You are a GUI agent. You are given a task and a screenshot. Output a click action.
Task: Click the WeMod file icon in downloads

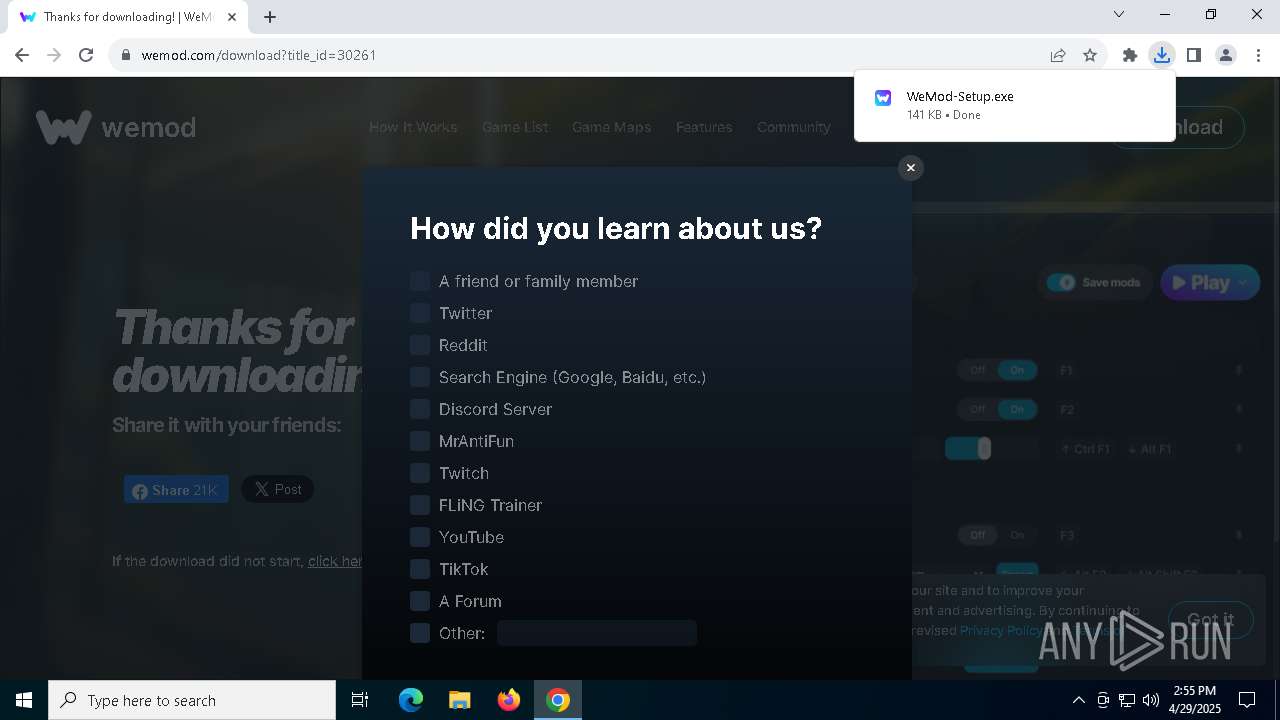(x=883, y=98)
